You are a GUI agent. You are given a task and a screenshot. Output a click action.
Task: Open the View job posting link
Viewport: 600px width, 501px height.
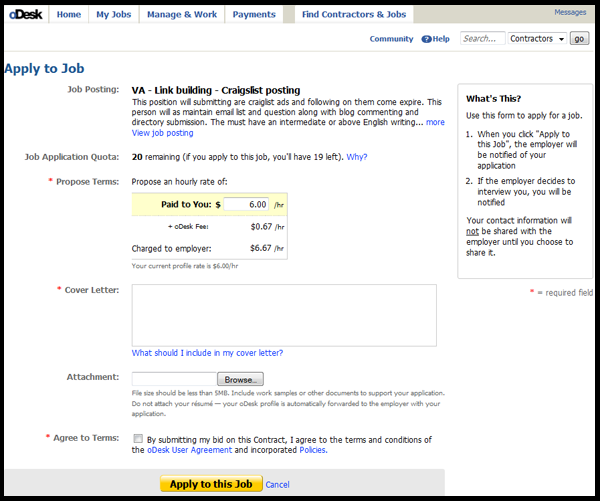pyautogui.click(x=162, y=133)
